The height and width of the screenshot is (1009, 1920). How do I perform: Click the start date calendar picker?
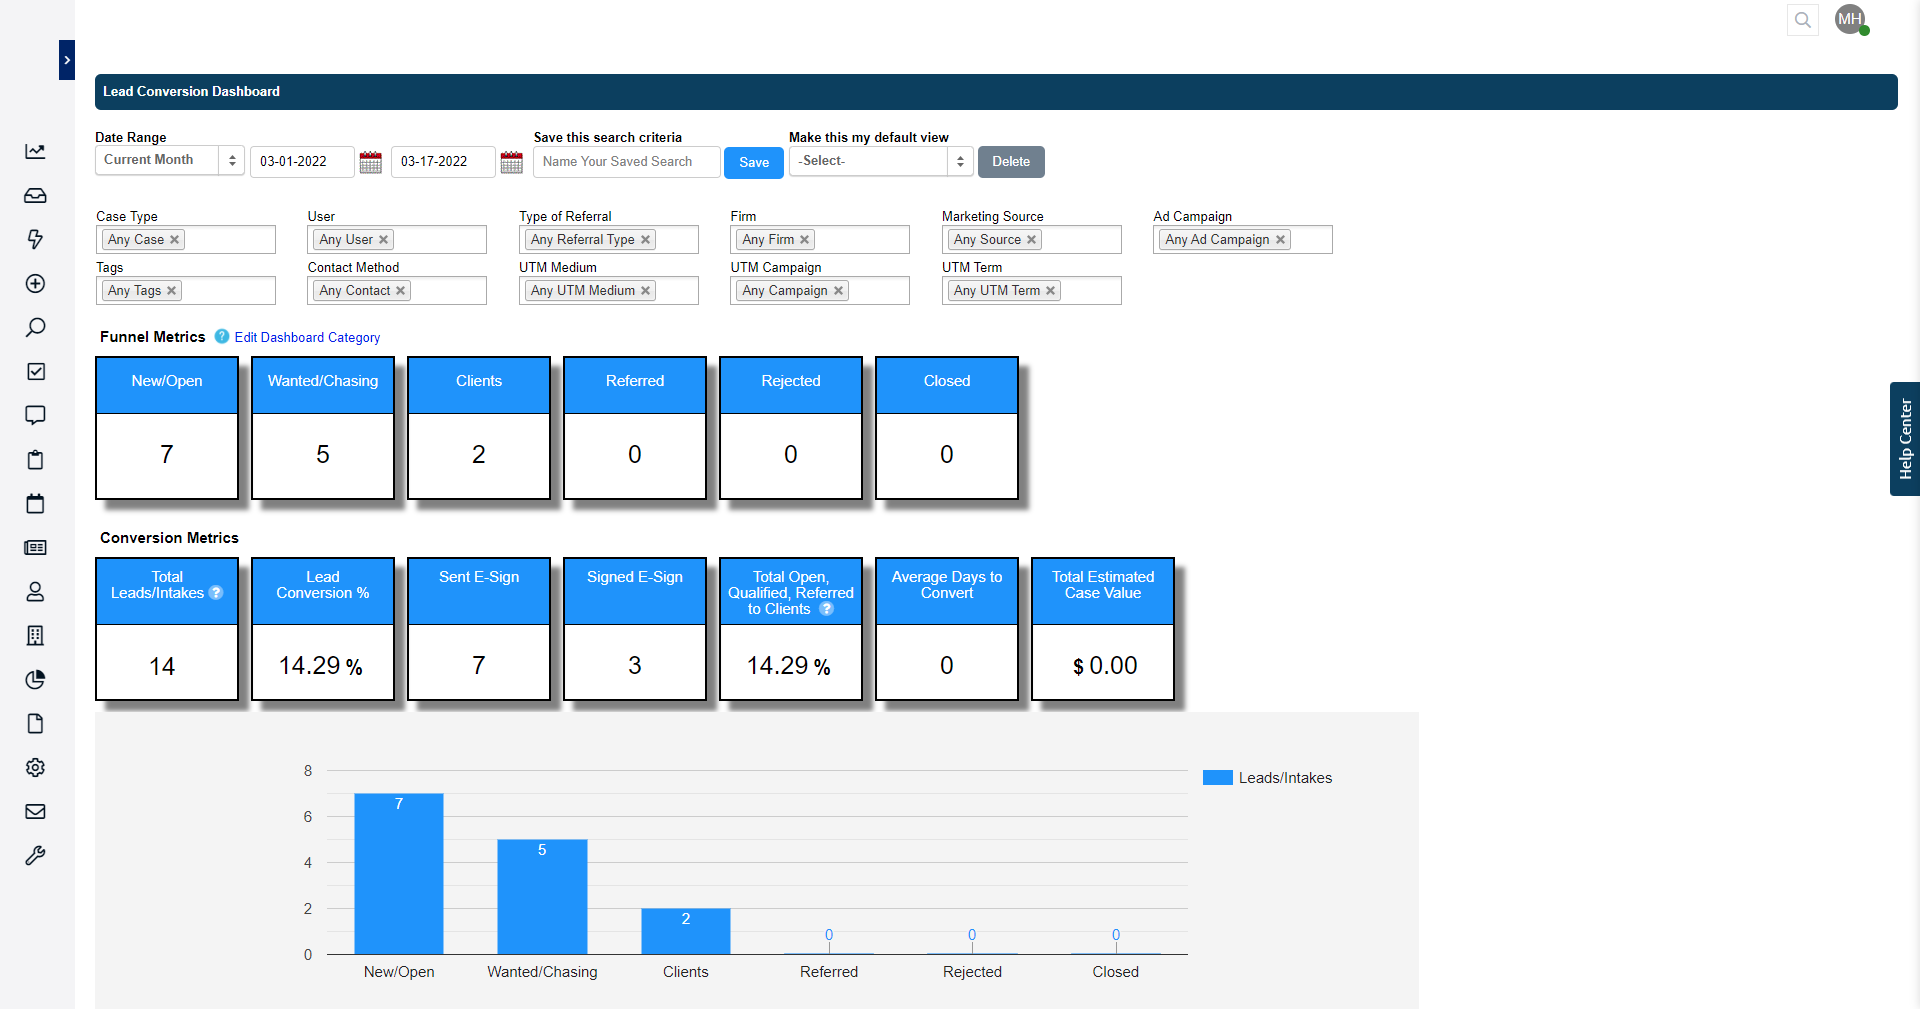coord(370,161)
